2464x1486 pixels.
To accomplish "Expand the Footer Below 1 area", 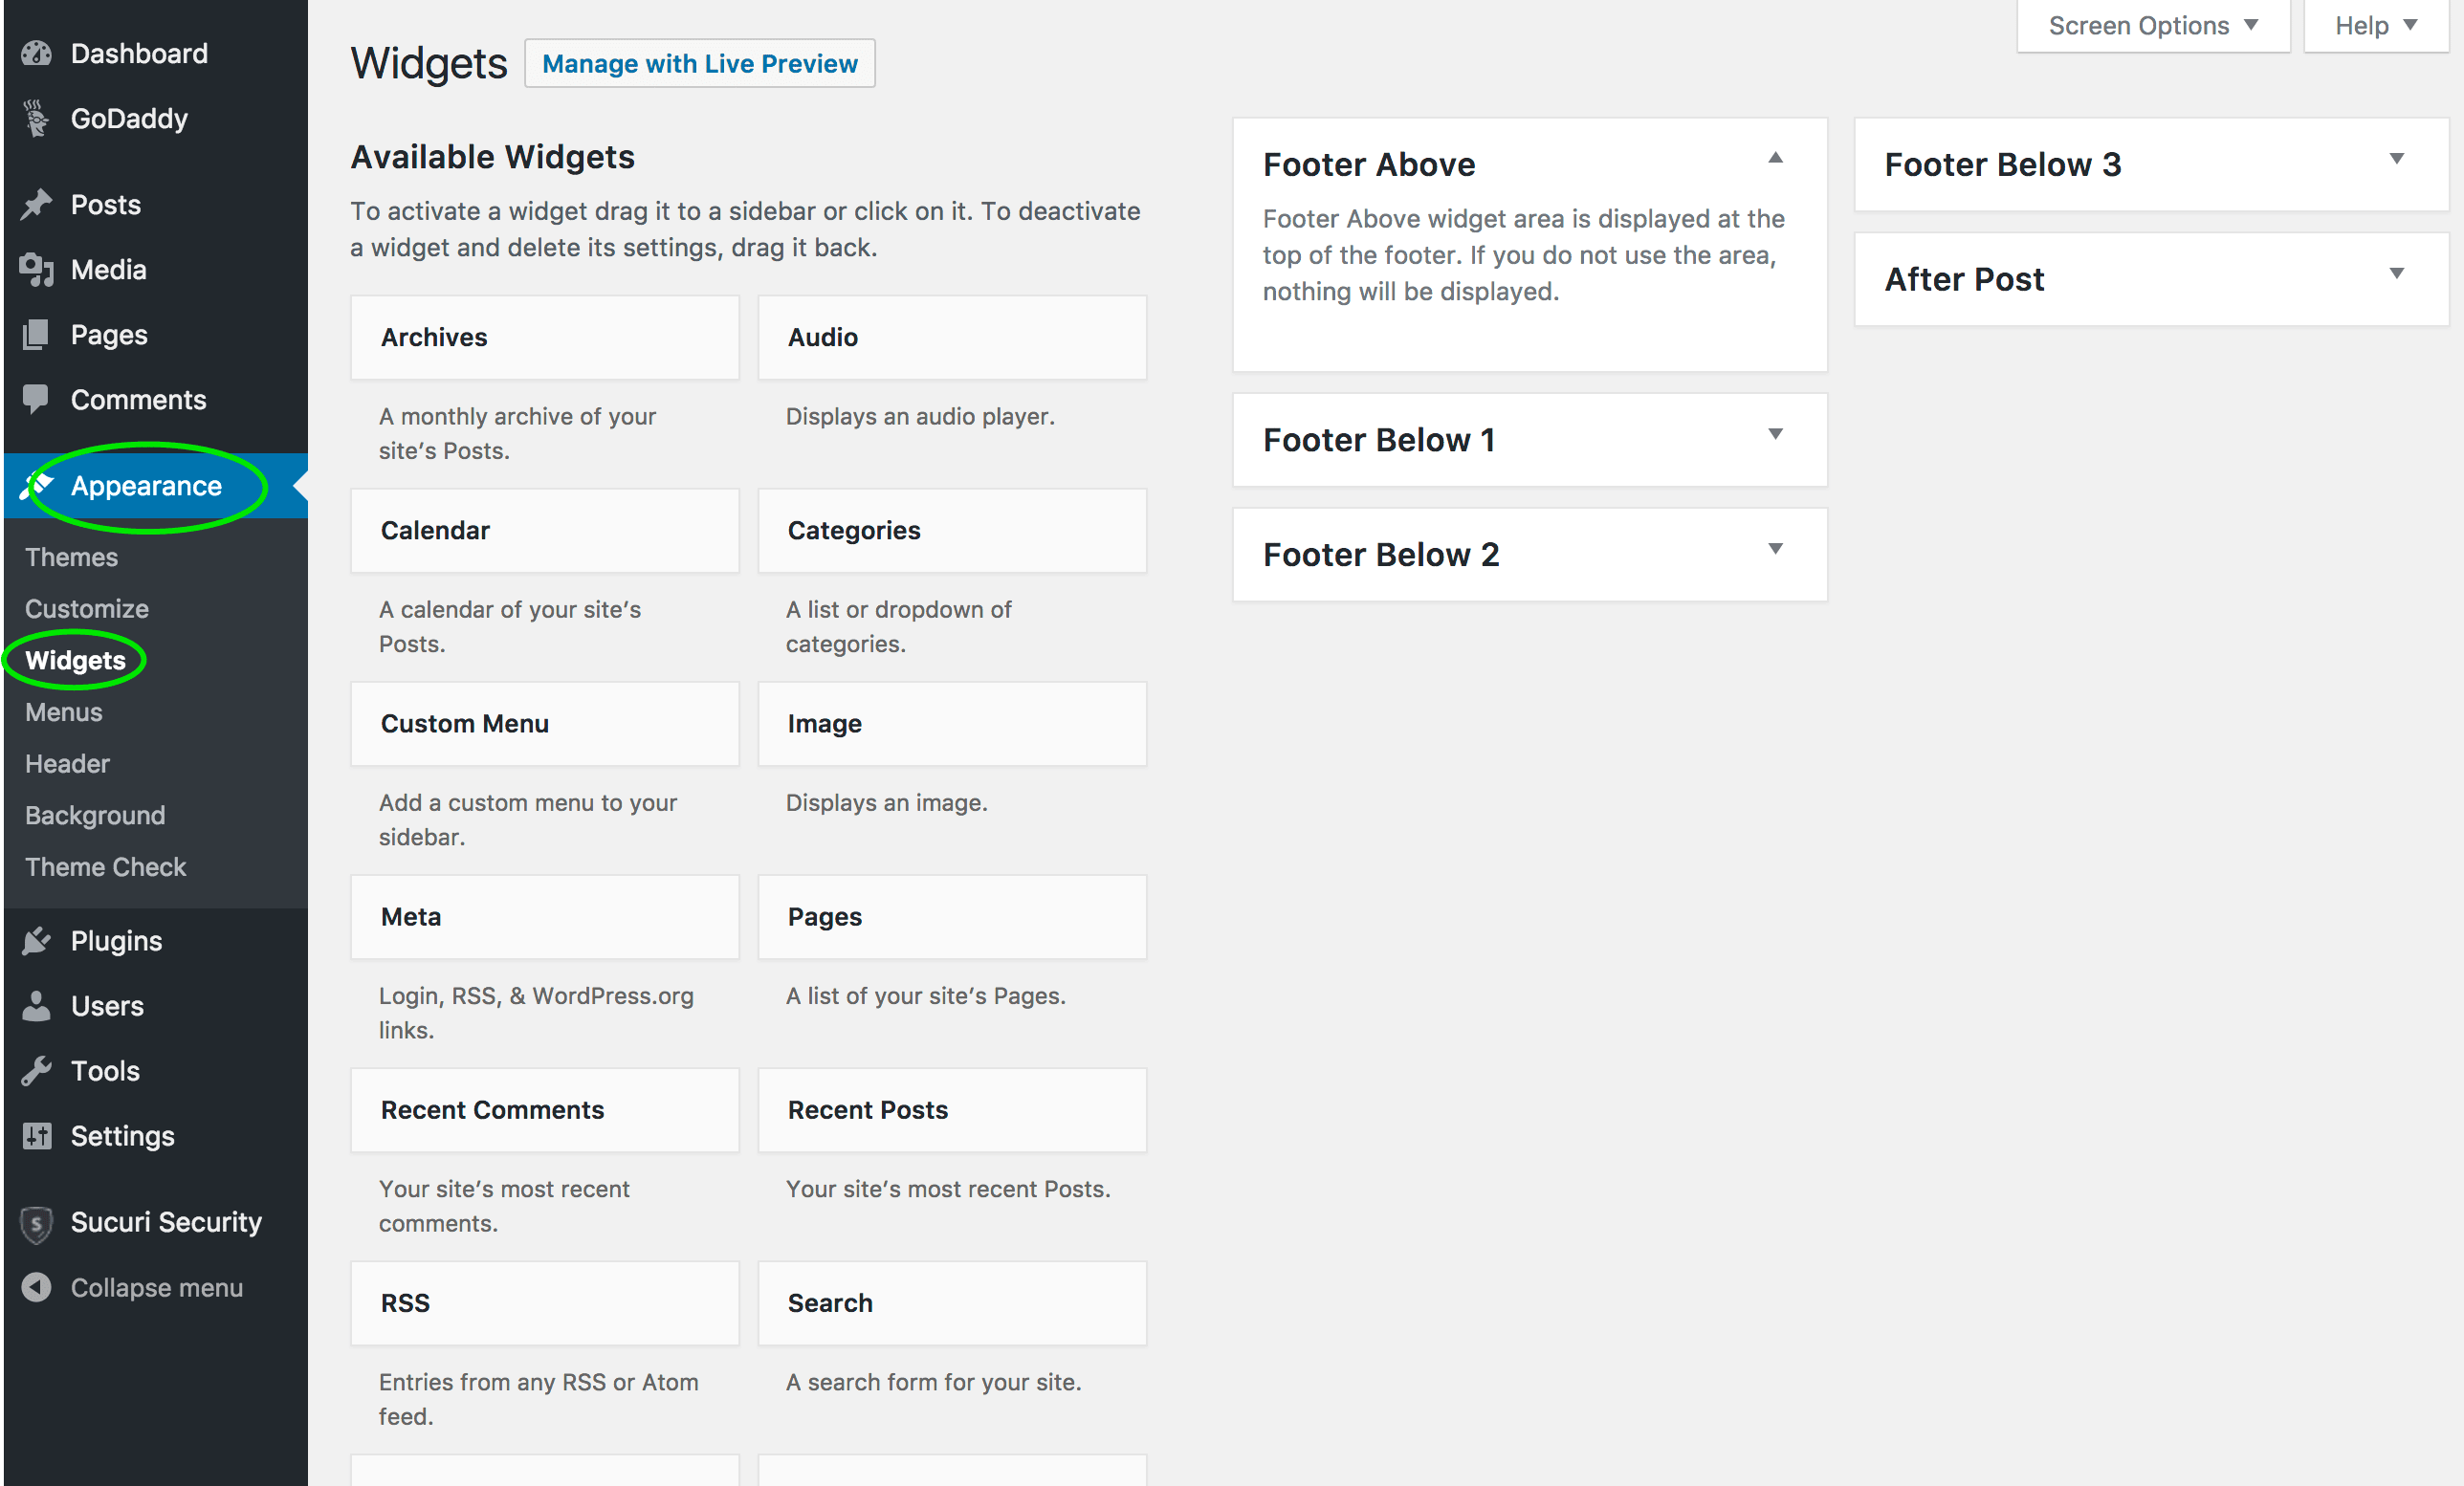I will point(1775,433).
